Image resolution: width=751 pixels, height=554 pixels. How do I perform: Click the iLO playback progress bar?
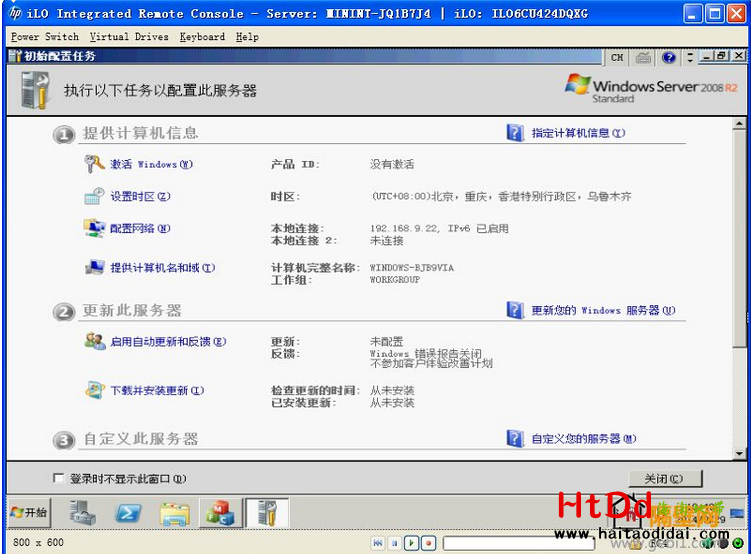[x=519, y=543]
